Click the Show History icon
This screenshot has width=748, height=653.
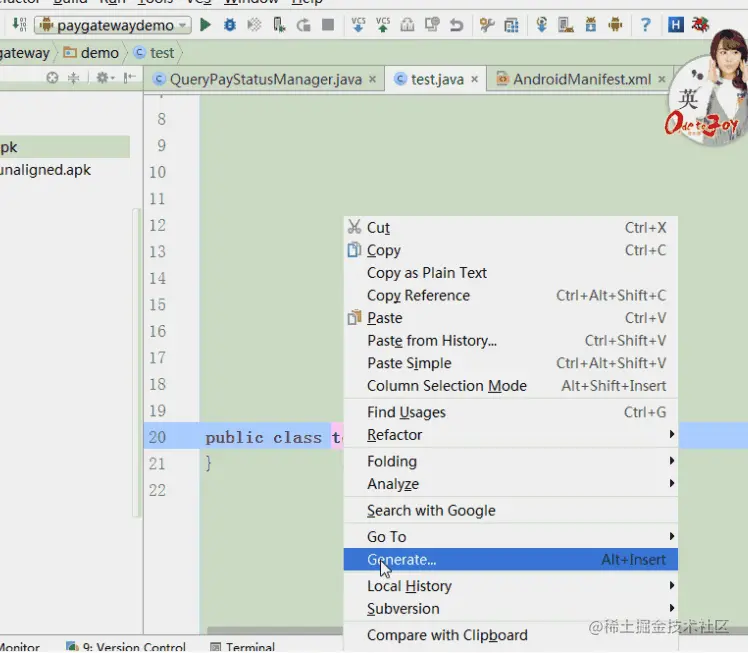click(407, 24)
